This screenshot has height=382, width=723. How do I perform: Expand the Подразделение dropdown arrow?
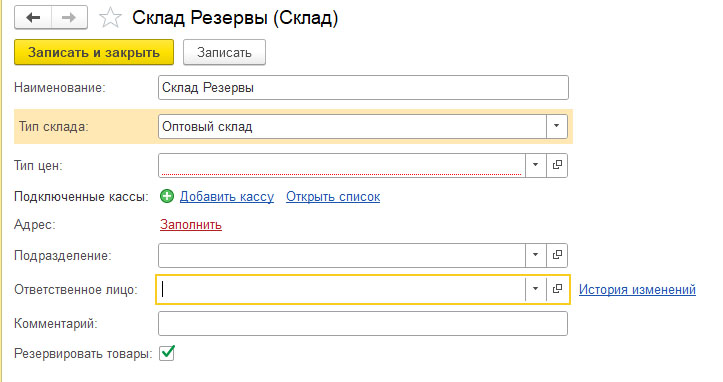(x=535, y=255)
